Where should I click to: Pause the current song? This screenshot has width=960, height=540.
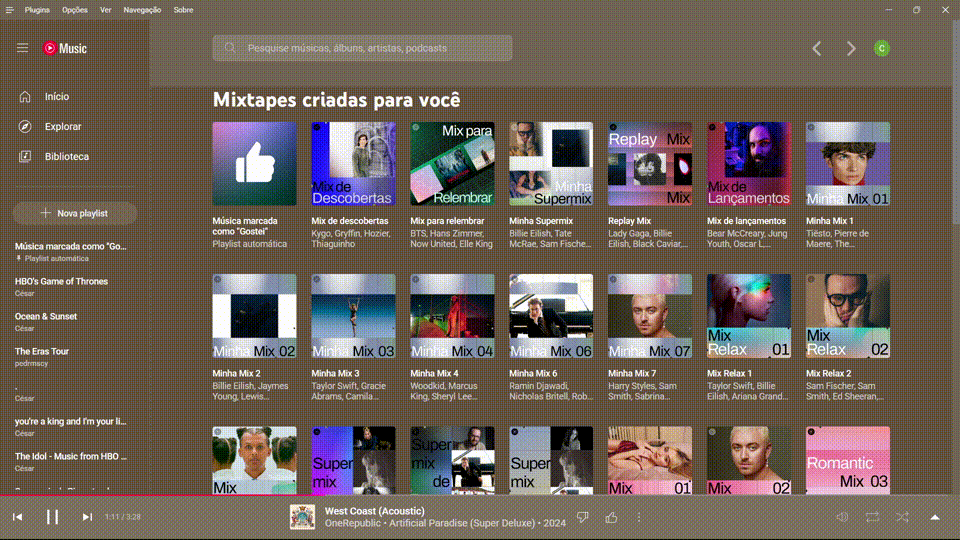click(53, 517)
